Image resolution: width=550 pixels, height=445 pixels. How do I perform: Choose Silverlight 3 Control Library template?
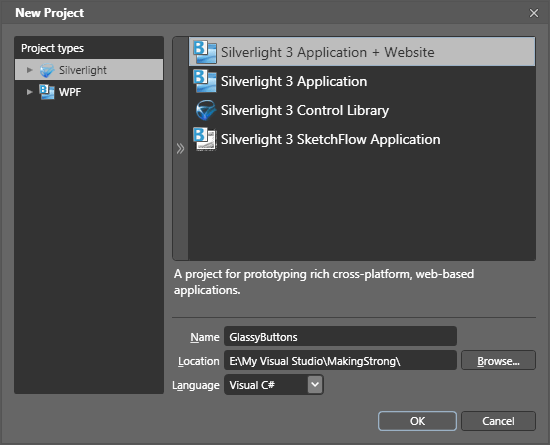click(362, 110)
